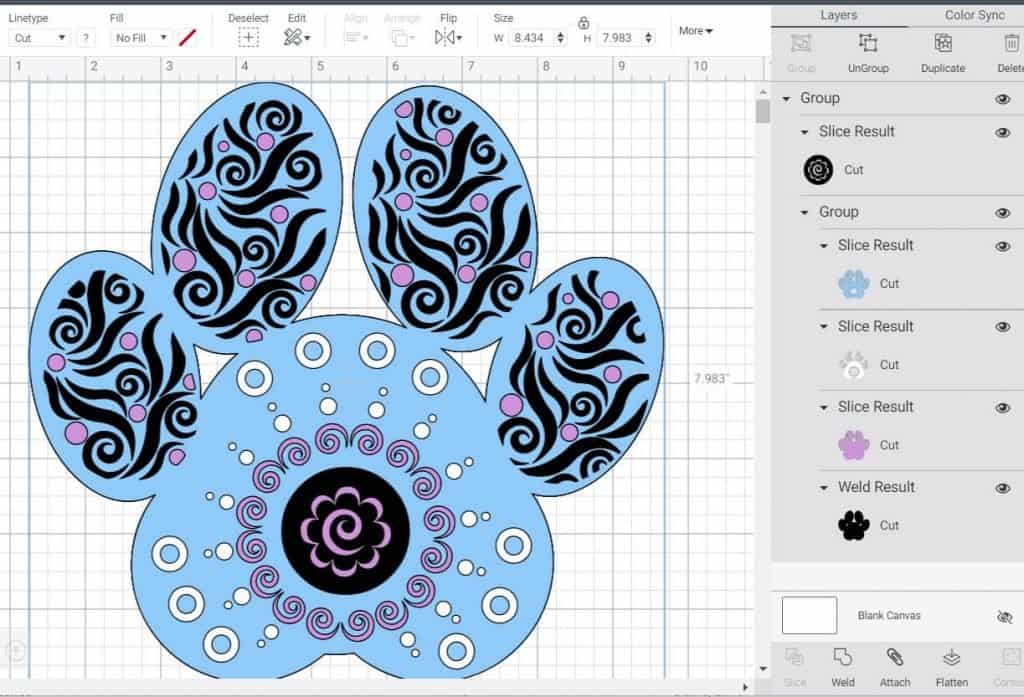Collapse the purple paw Slice Result
Image resolution: width=1024 pixels, height=697 pixels.
pos(824,407)
